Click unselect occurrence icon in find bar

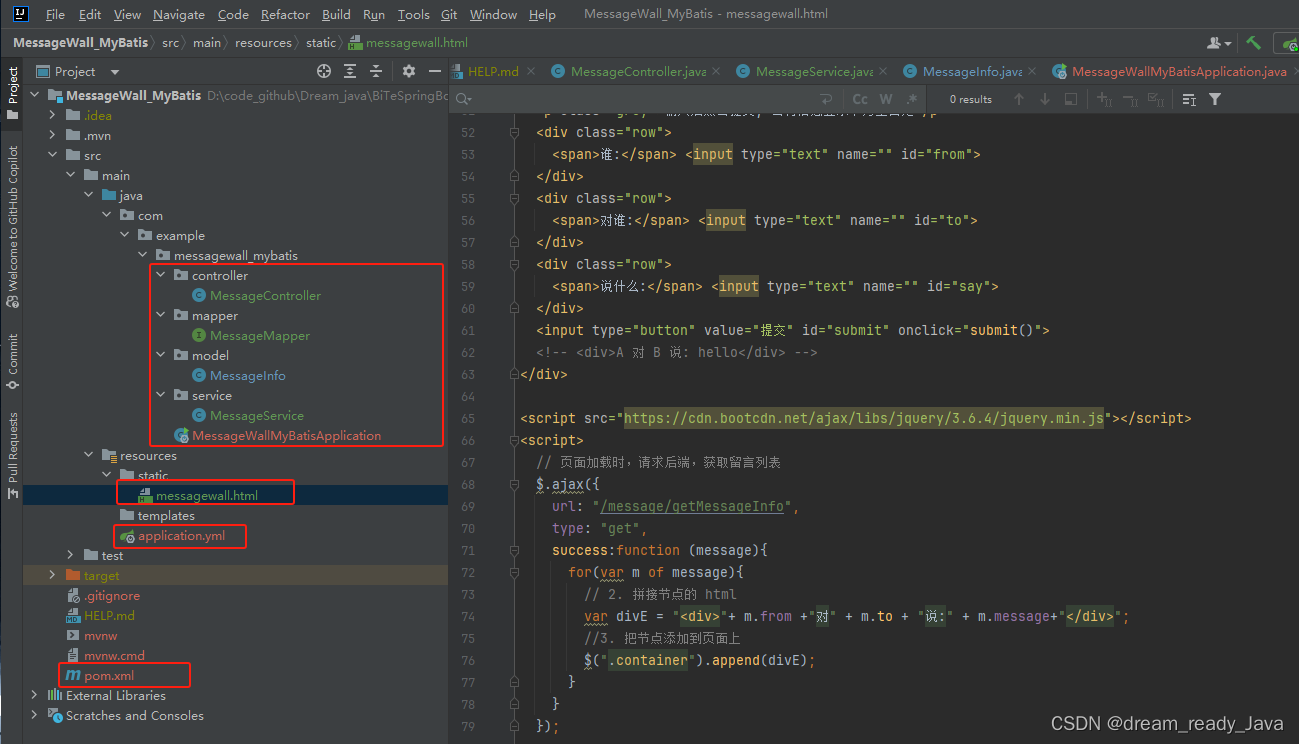[x=1131, y=99]
